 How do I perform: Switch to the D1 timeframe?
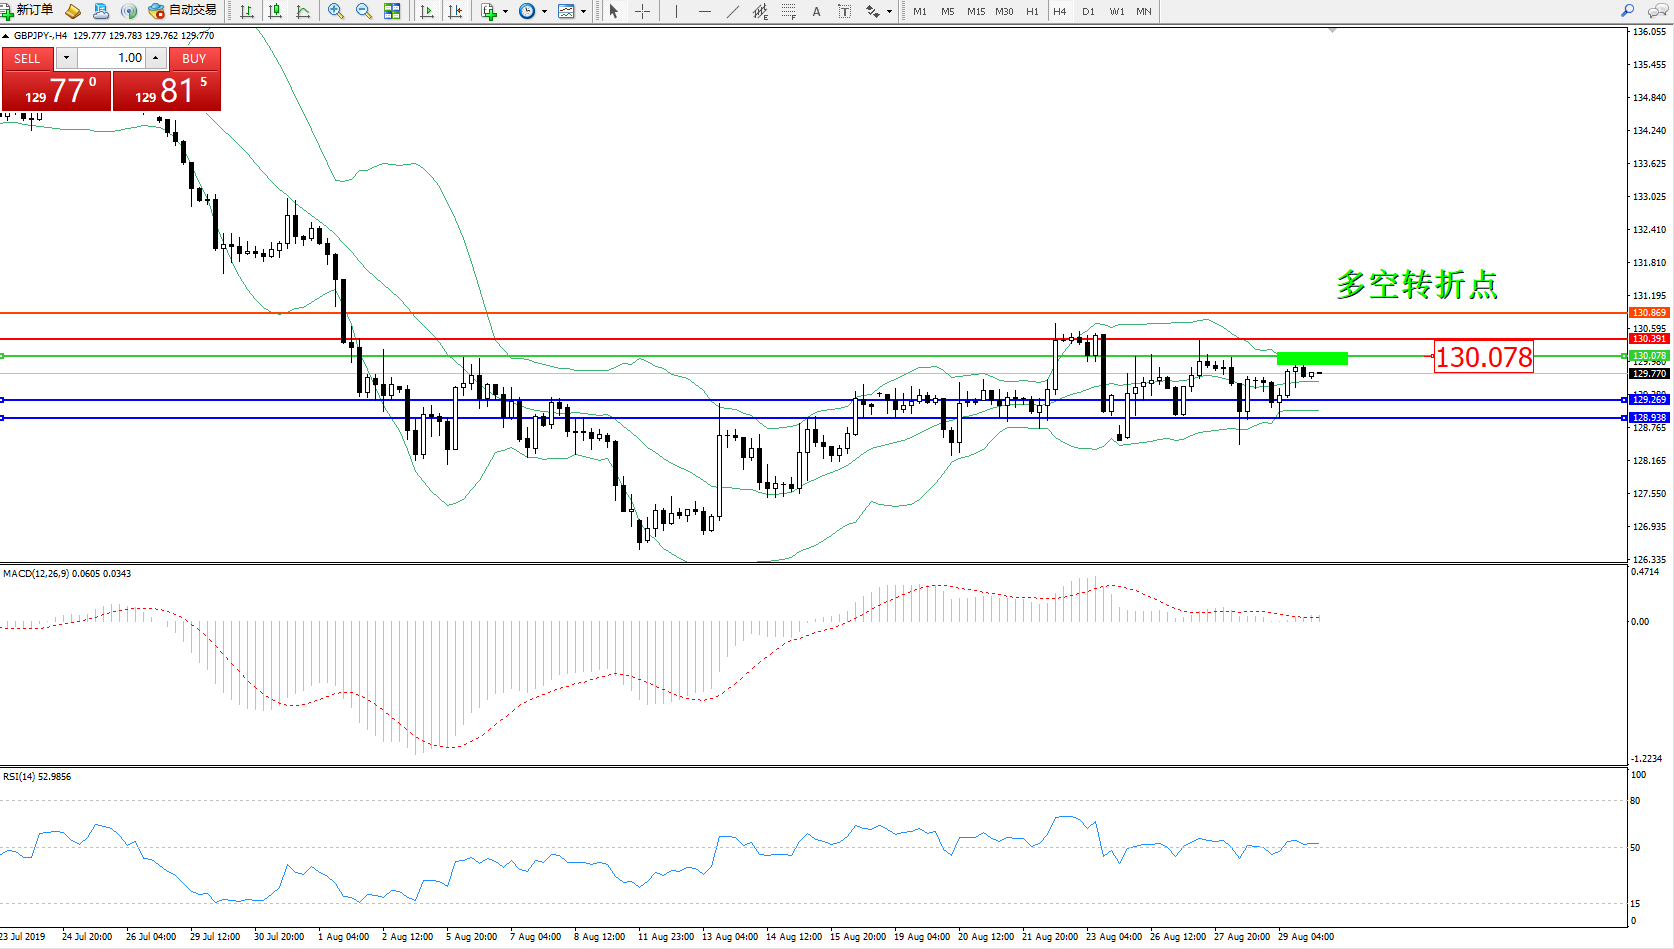coord(1088,11)
